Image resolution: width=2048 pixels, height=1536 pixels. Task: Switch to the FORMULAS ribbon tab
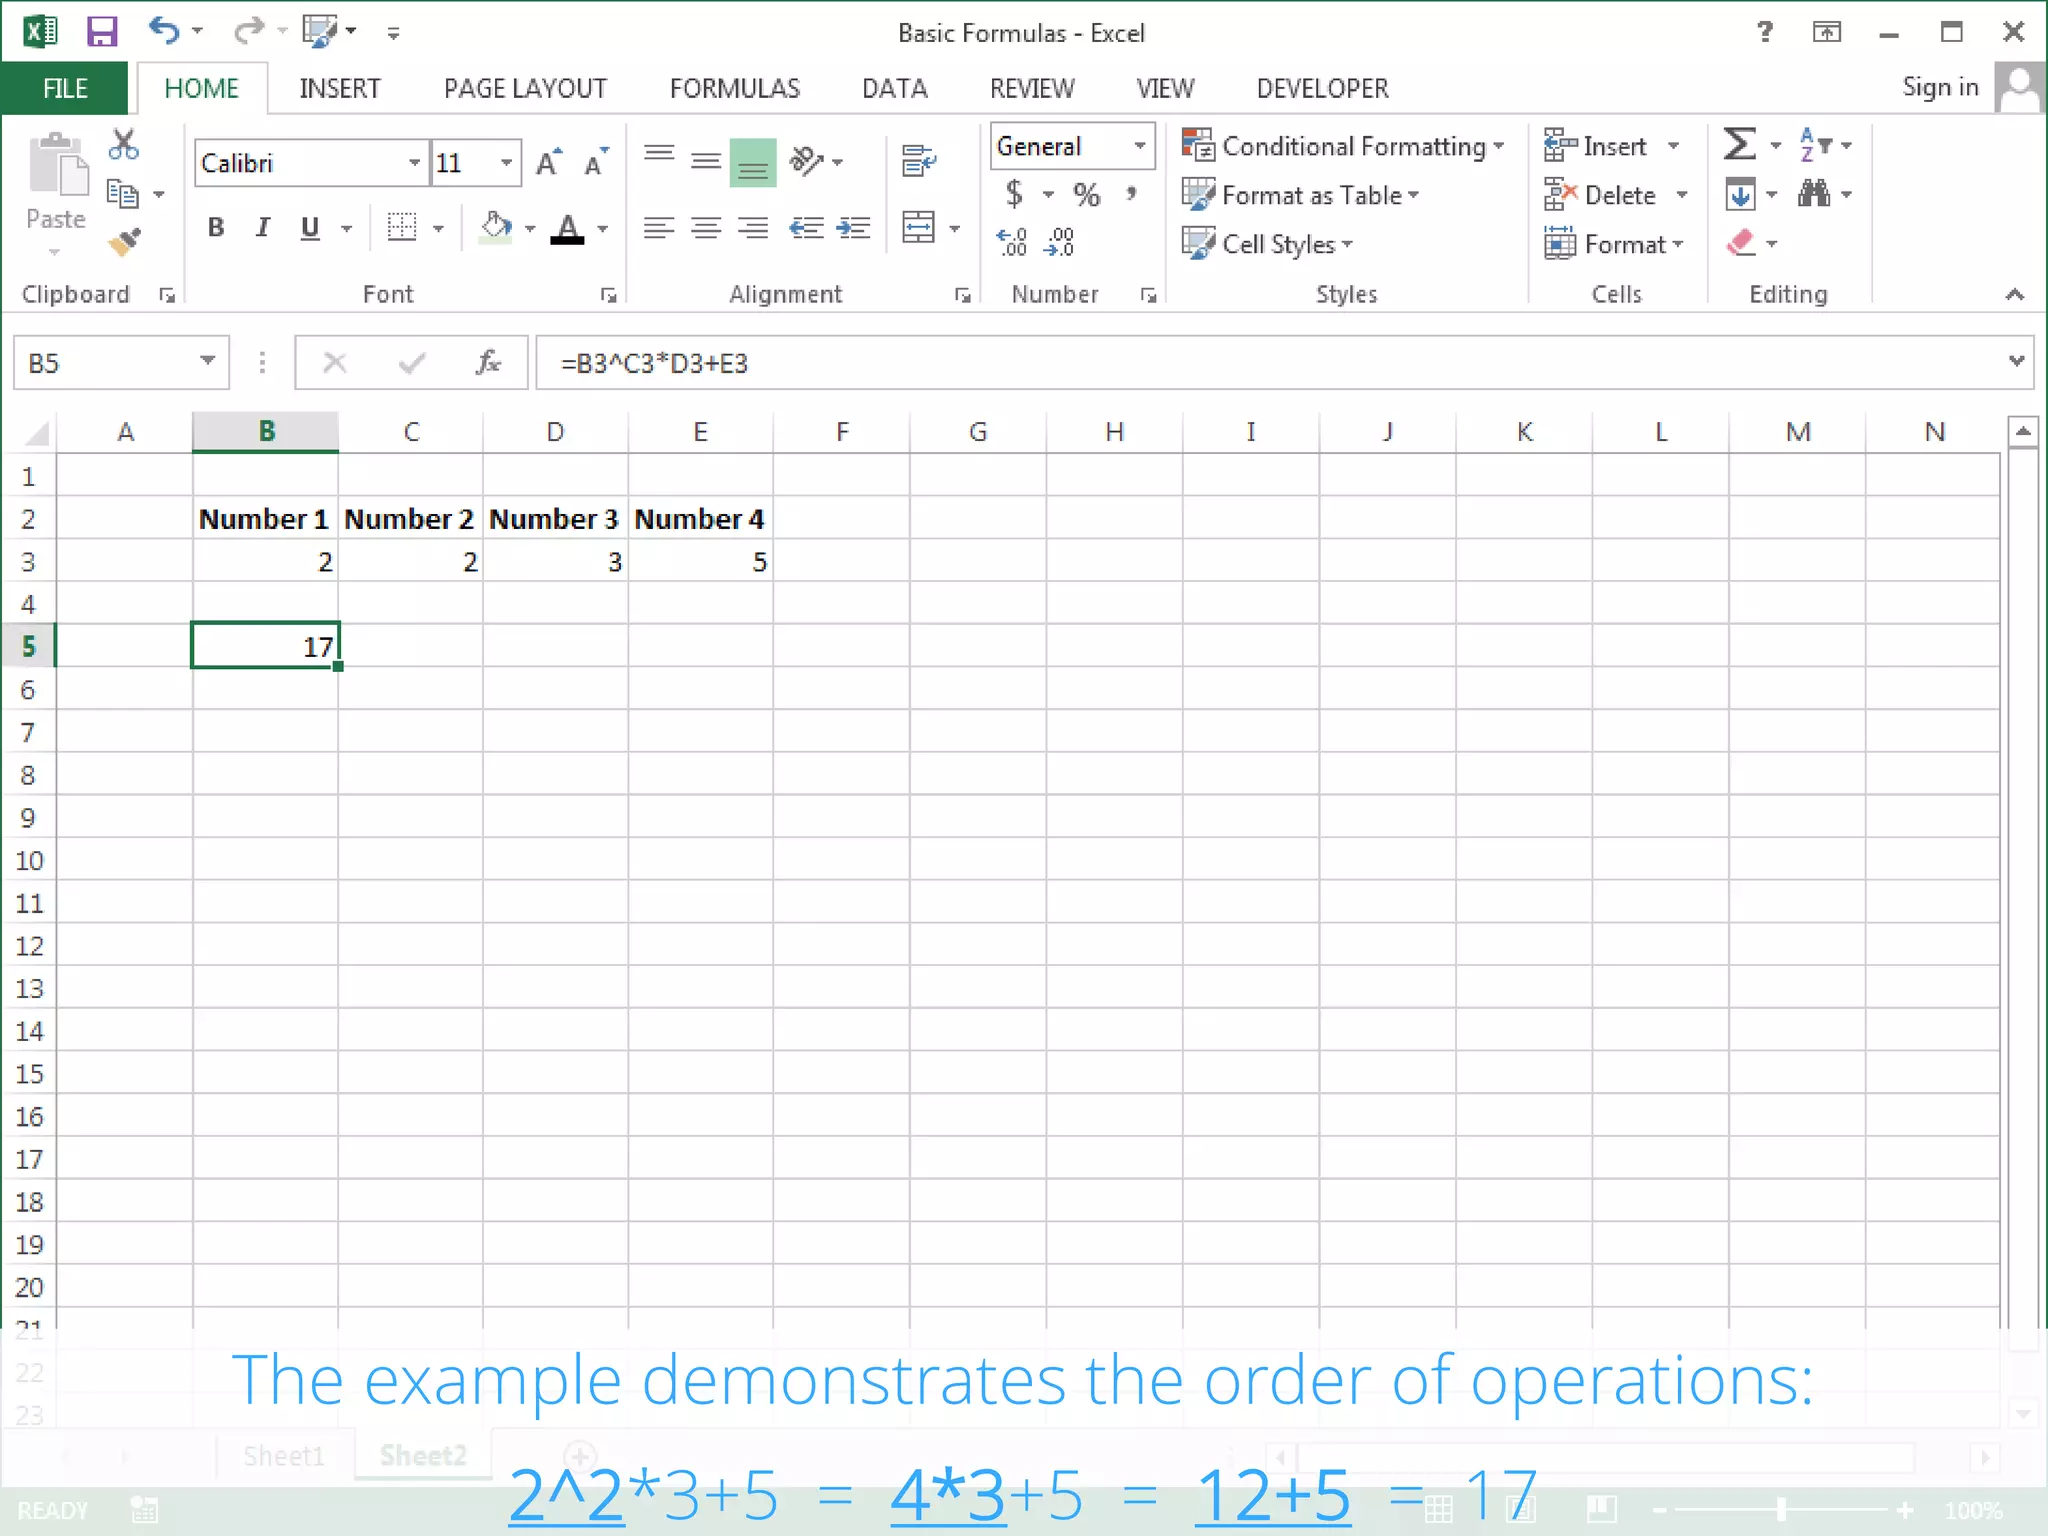[734, 88]
